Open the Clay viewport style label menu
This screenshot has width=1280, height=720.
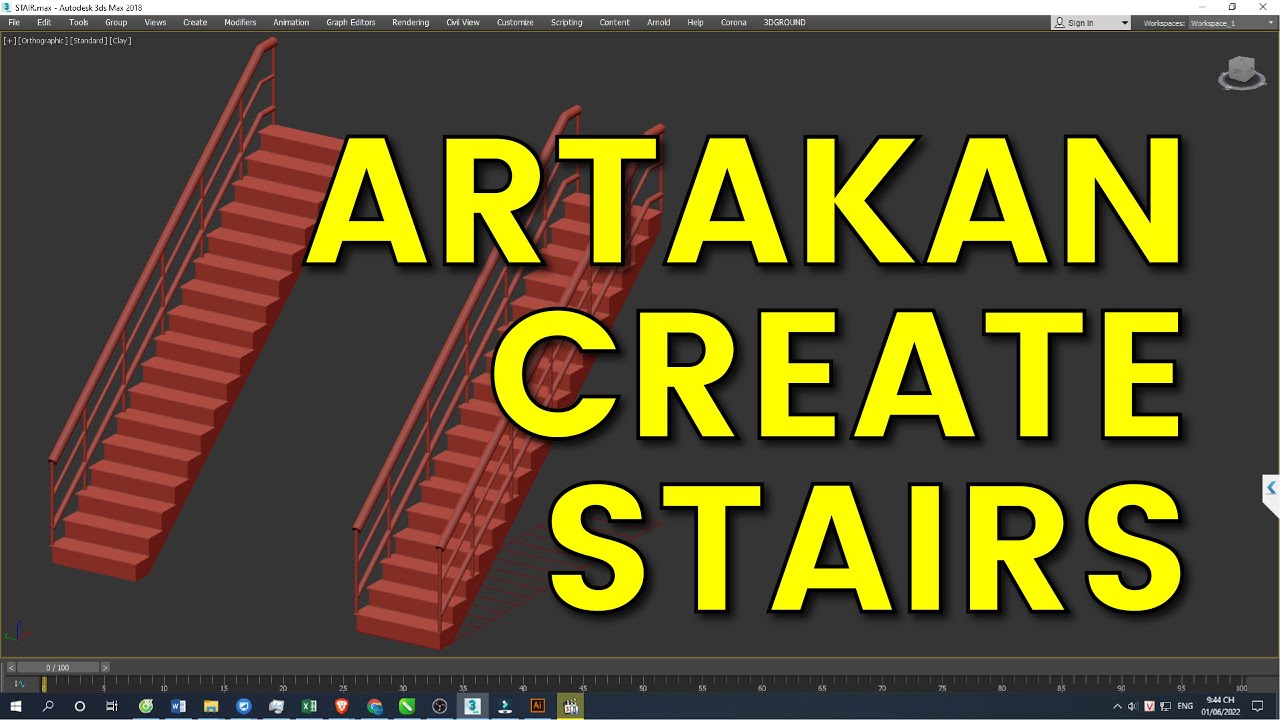tap(120, 41)
